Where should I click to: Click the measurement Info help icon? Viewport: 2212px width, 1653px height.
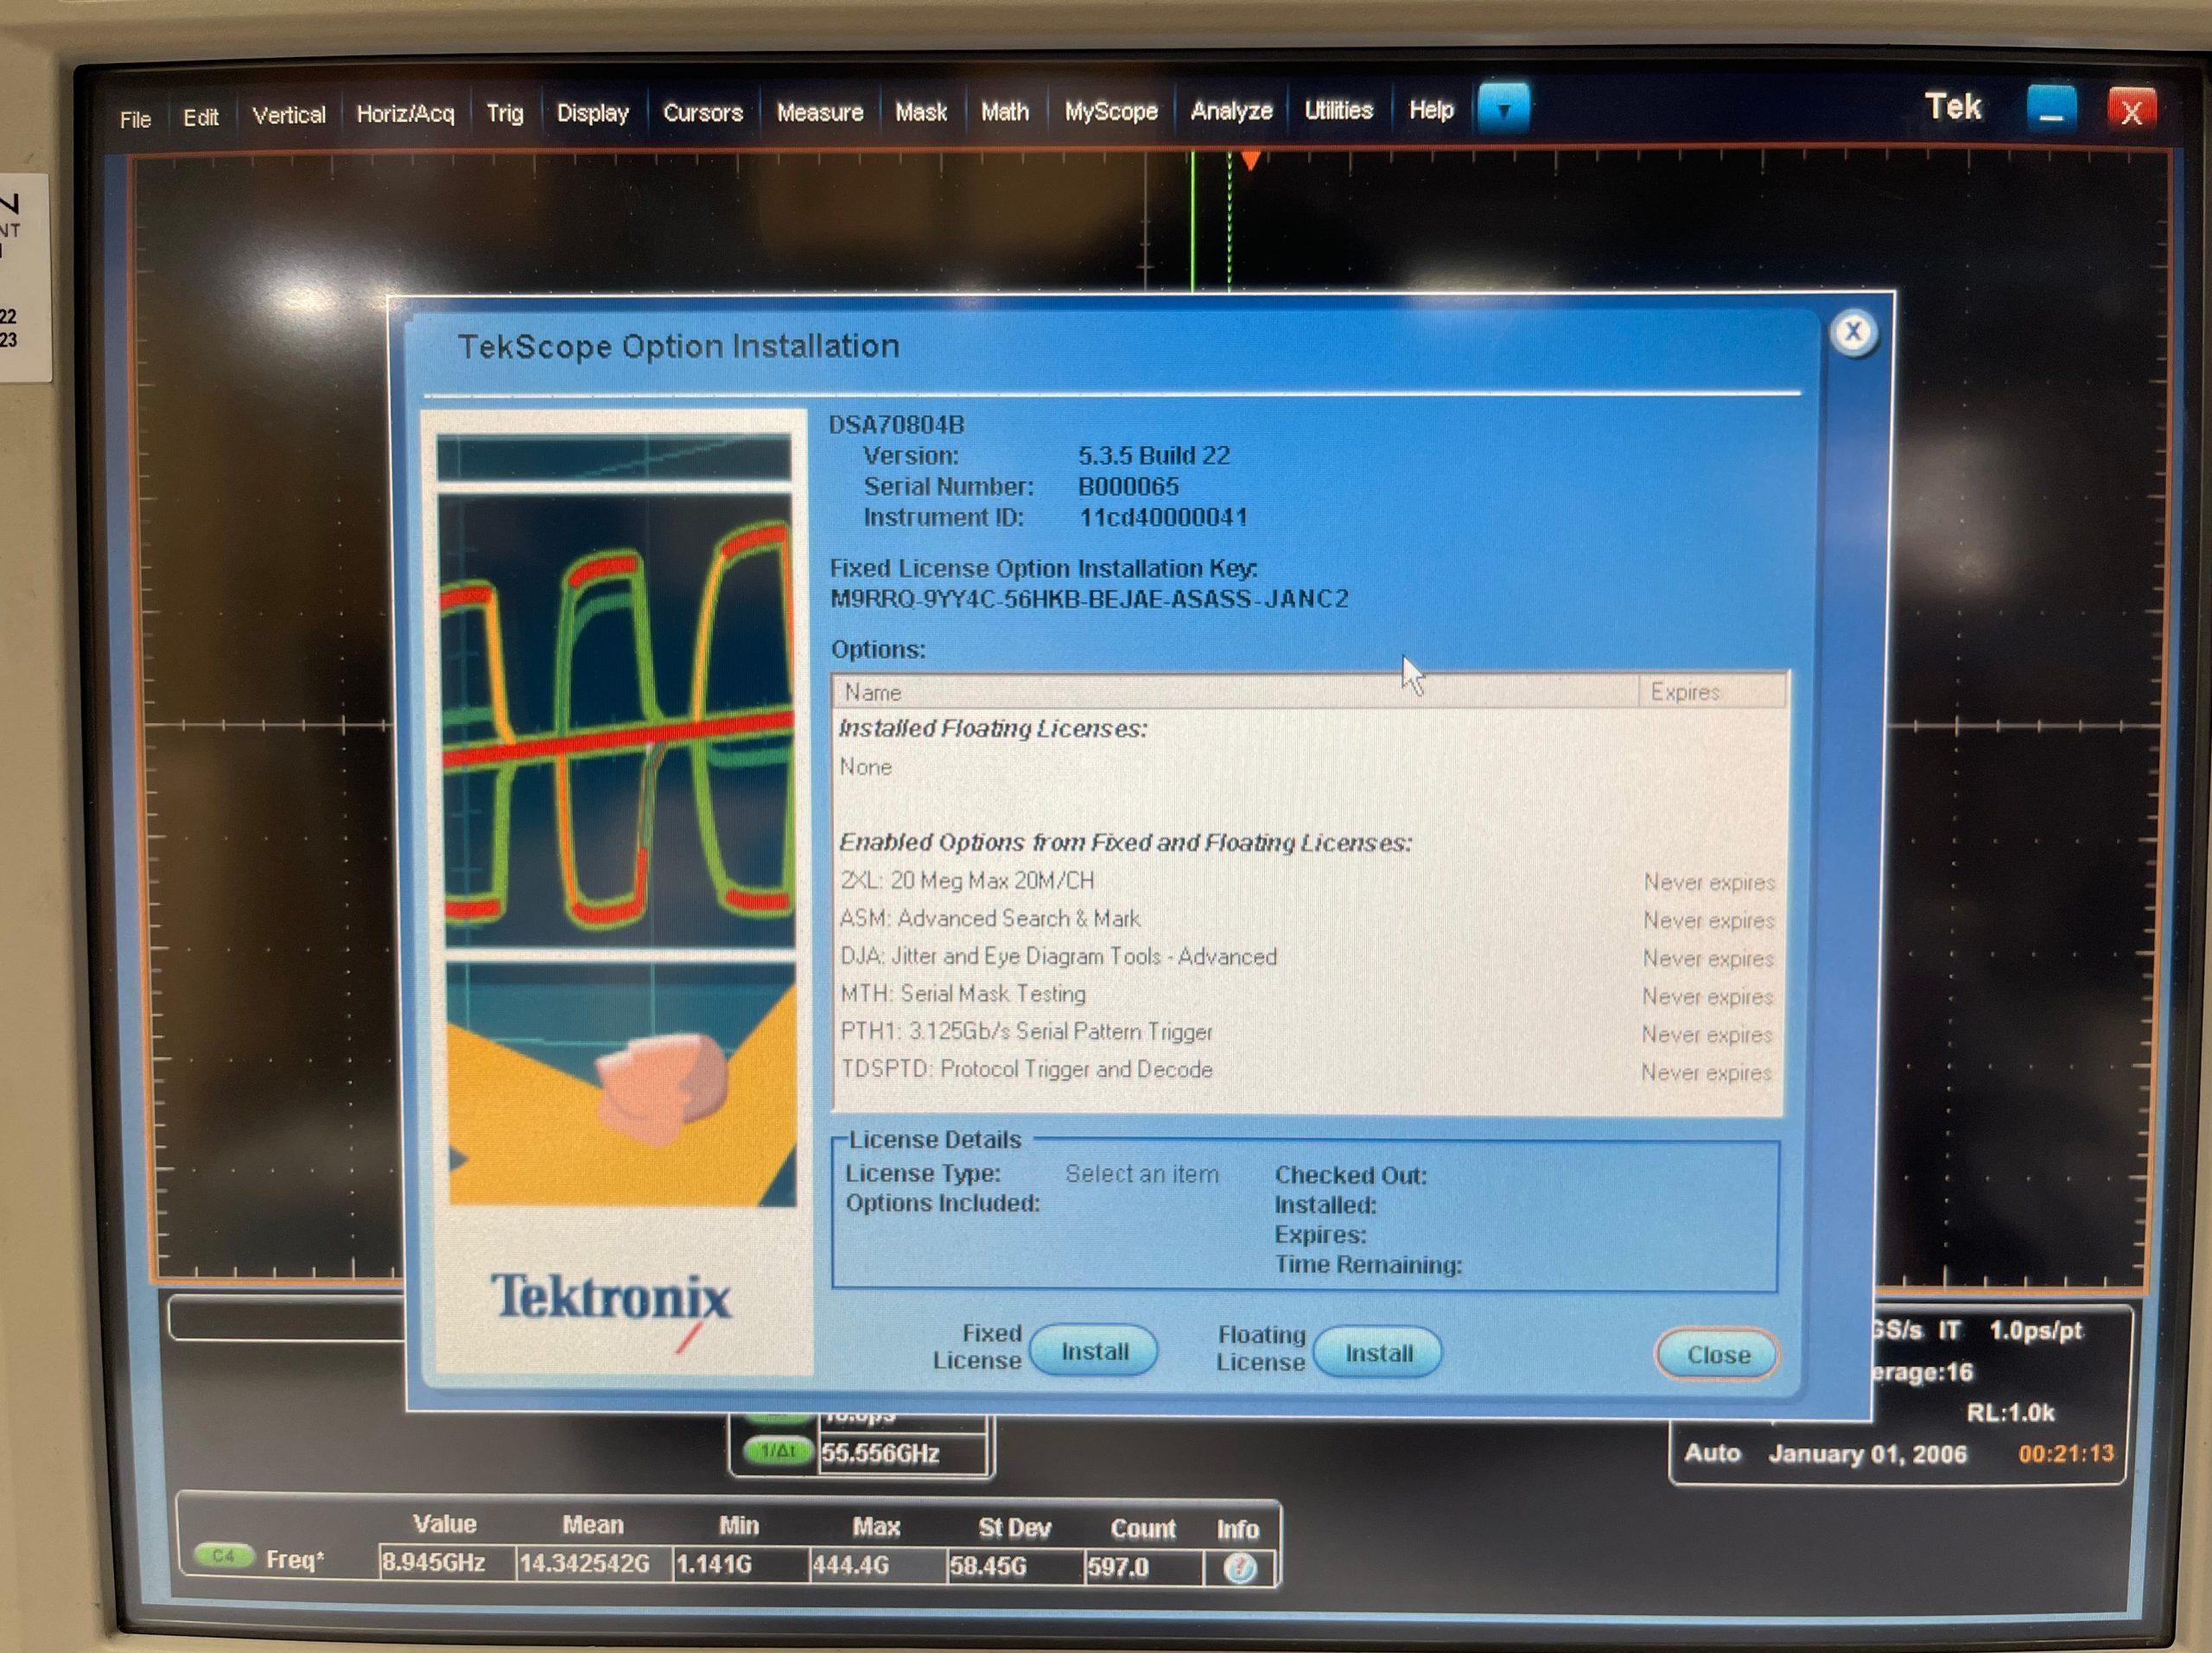click(x=1239, y=1568)
